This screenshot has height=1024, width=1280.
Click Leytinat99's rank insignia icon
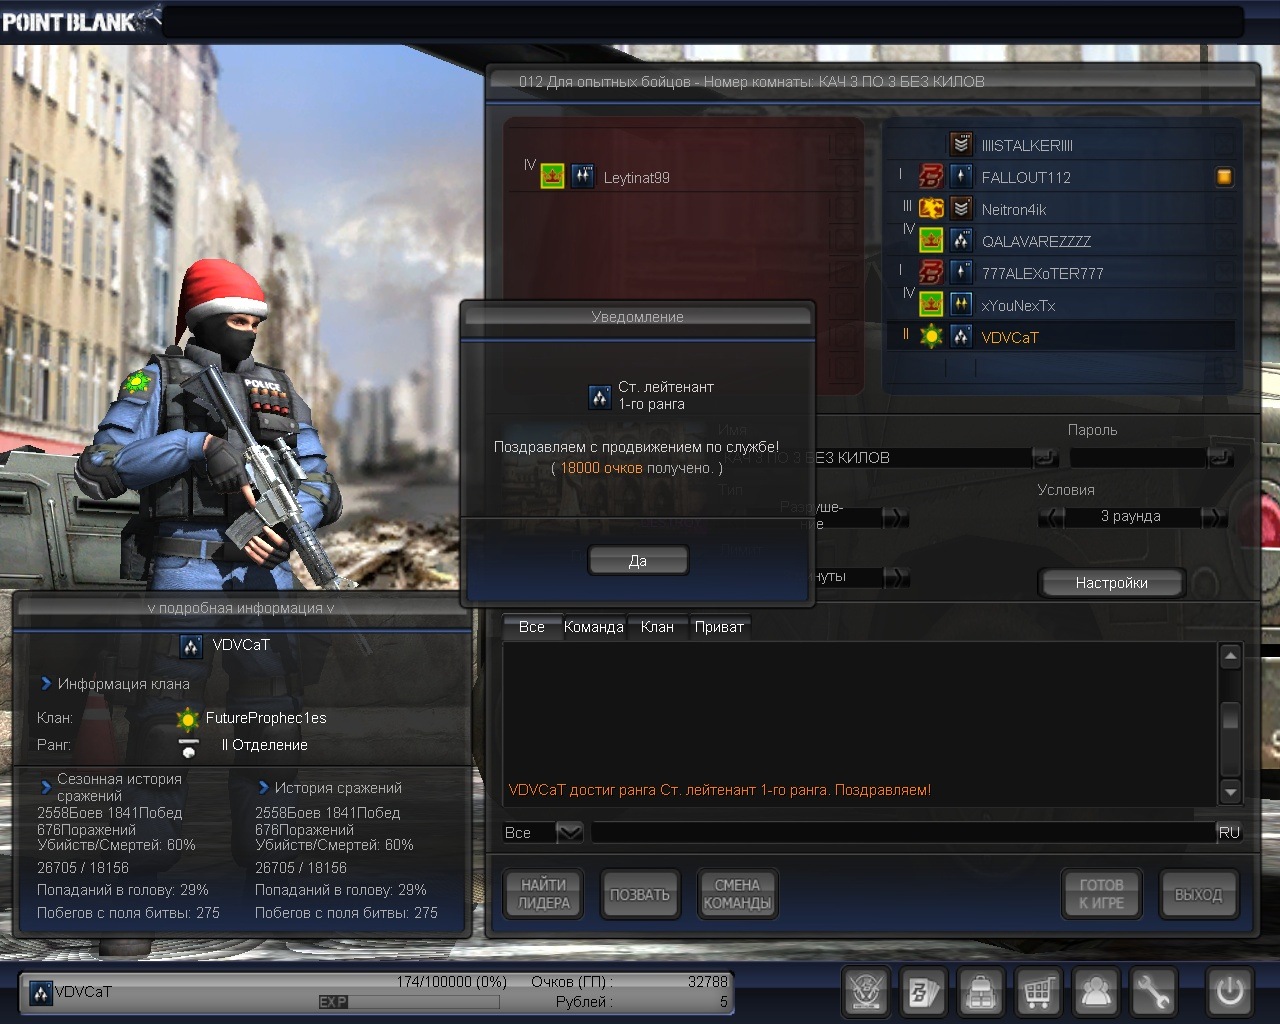coord(583,177)
